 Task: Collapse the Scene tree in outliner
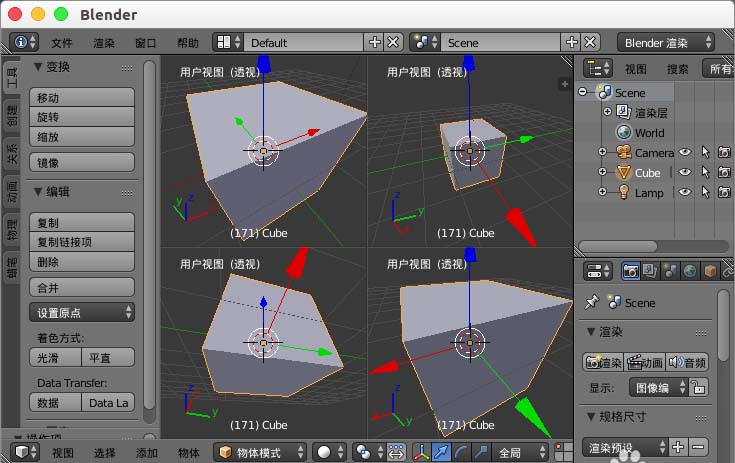click(583, 91)
